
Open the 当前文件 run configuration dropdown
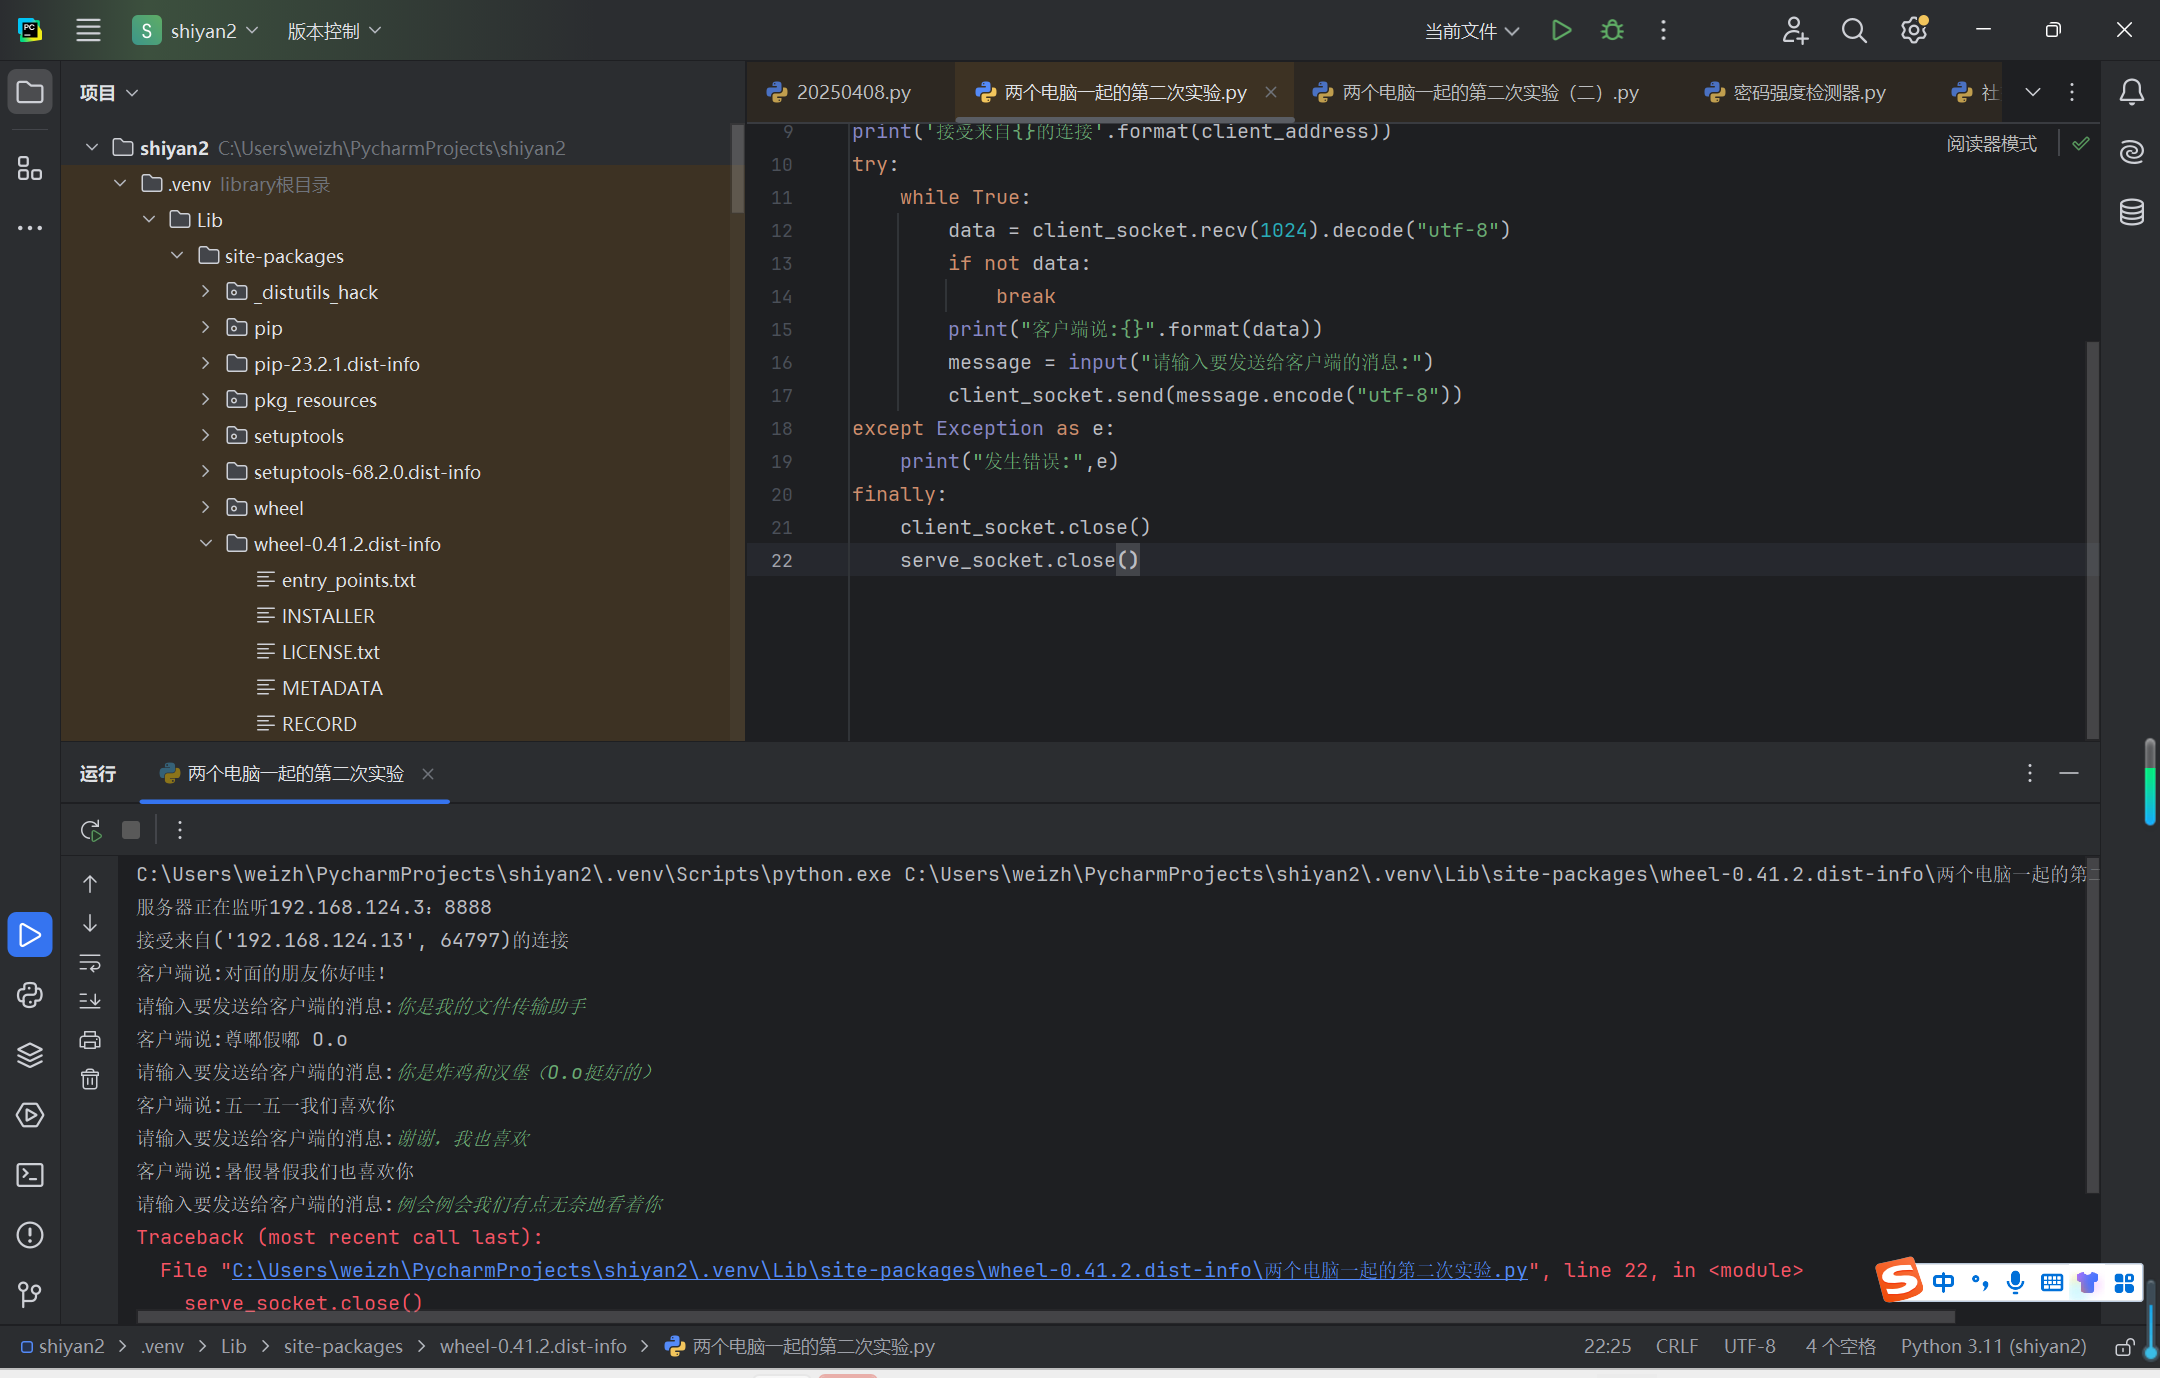point(1471,31)
